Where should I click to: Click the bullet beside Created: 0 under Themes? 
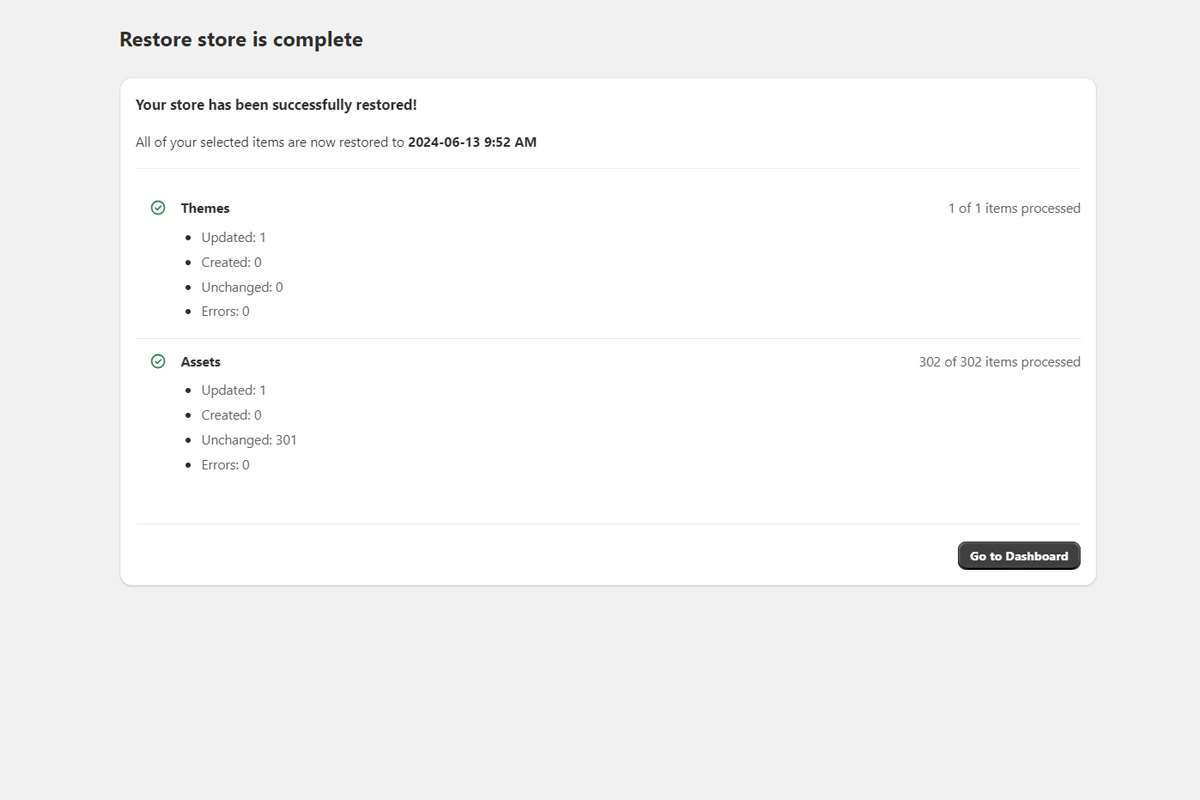[187, 262]
